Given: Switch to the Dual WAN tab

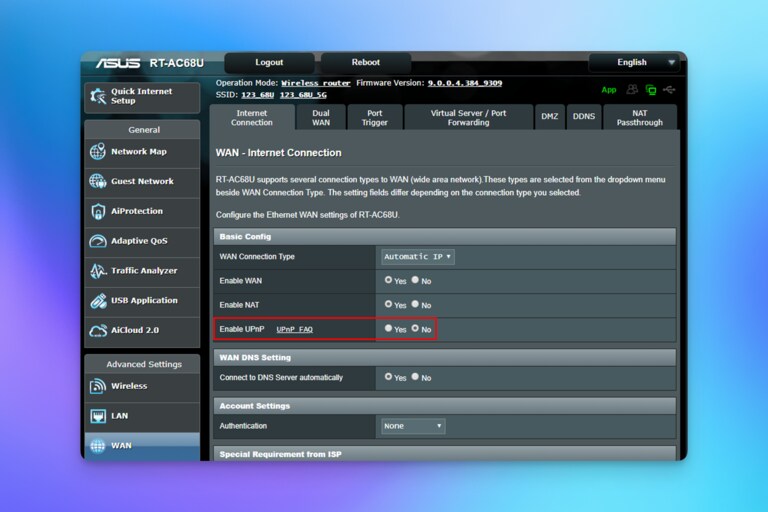Looking at the screenshot, I should tap(321, 118).
